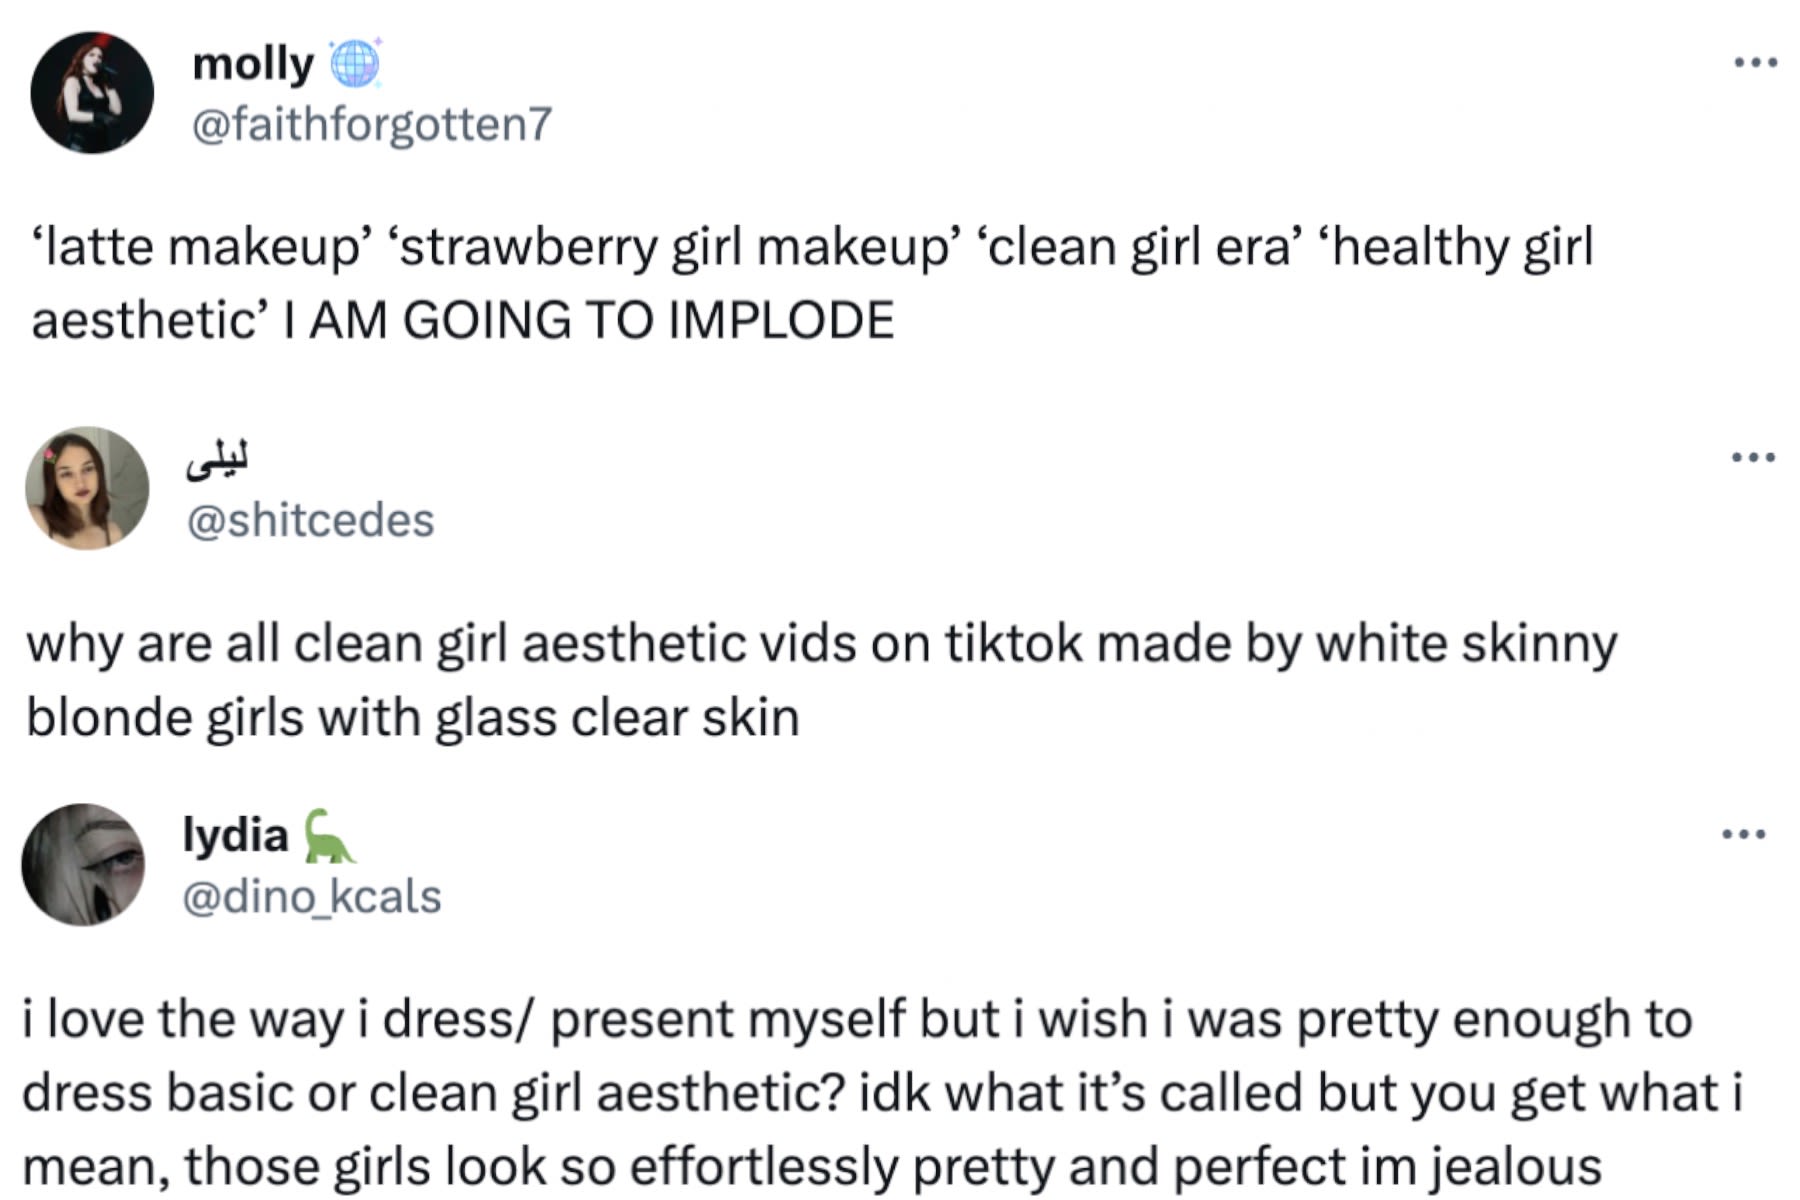Viewport: 1800px width, 1200px height.
Task: Click molly's display name
Action: [x=252, y=64]
